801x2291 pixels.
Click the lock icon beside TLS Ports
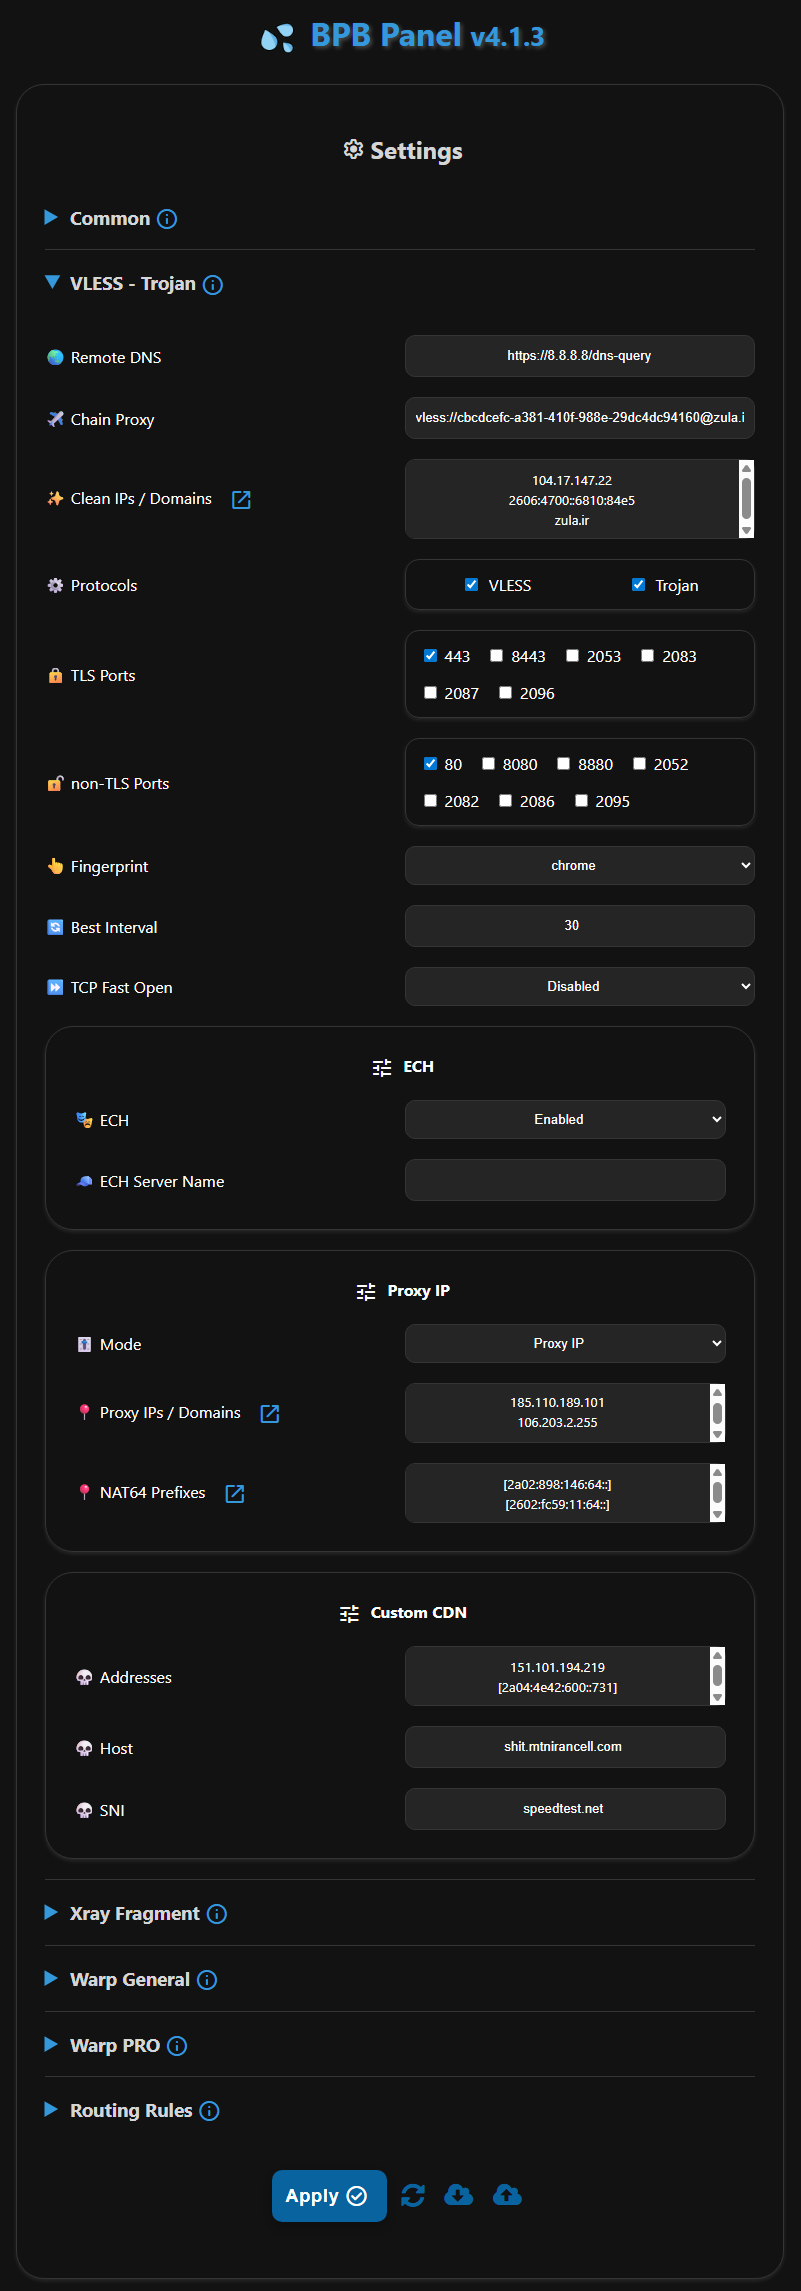coord(55,676)
